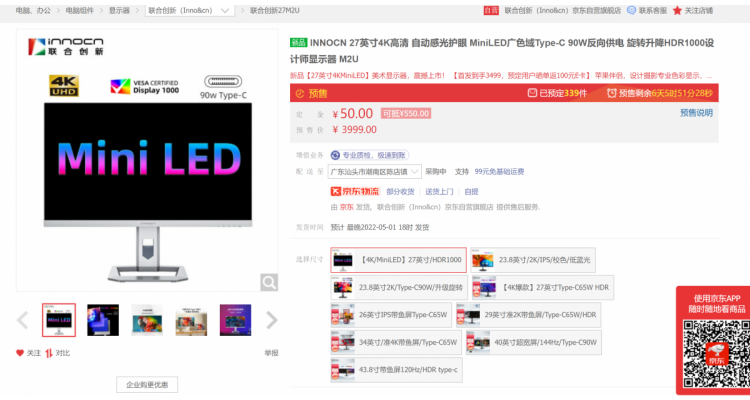Click 自提 pickup link

coord(471,191)
